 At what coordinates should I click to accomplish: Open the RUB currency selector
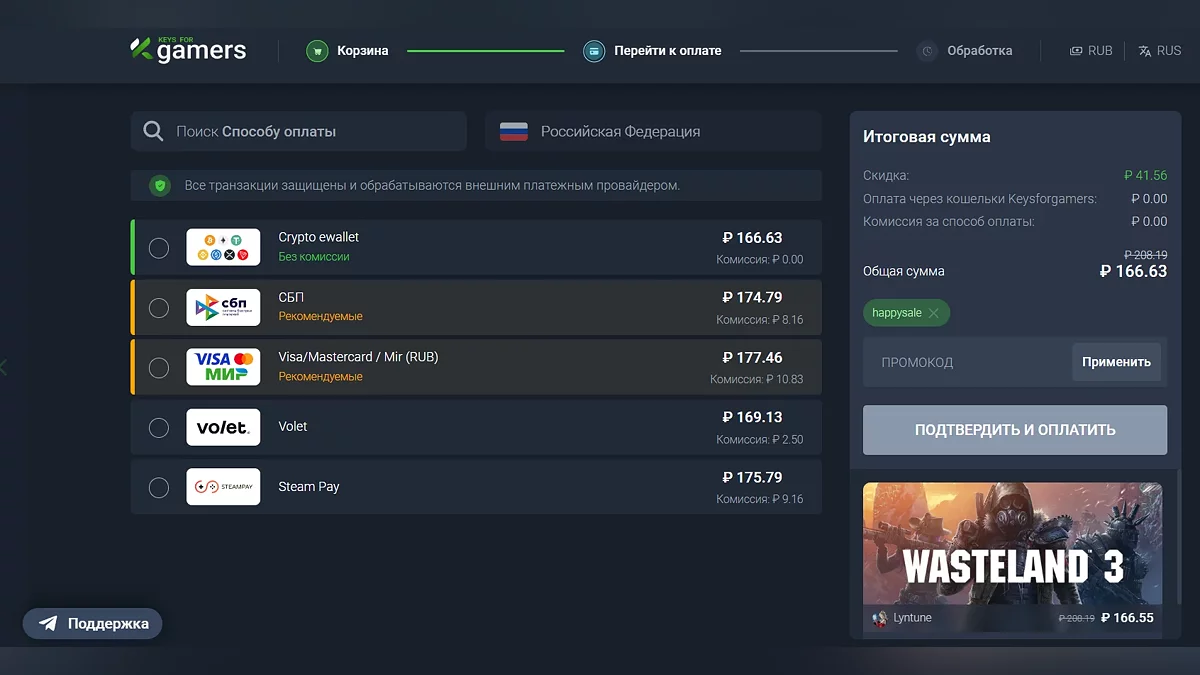pos(1091,50)
